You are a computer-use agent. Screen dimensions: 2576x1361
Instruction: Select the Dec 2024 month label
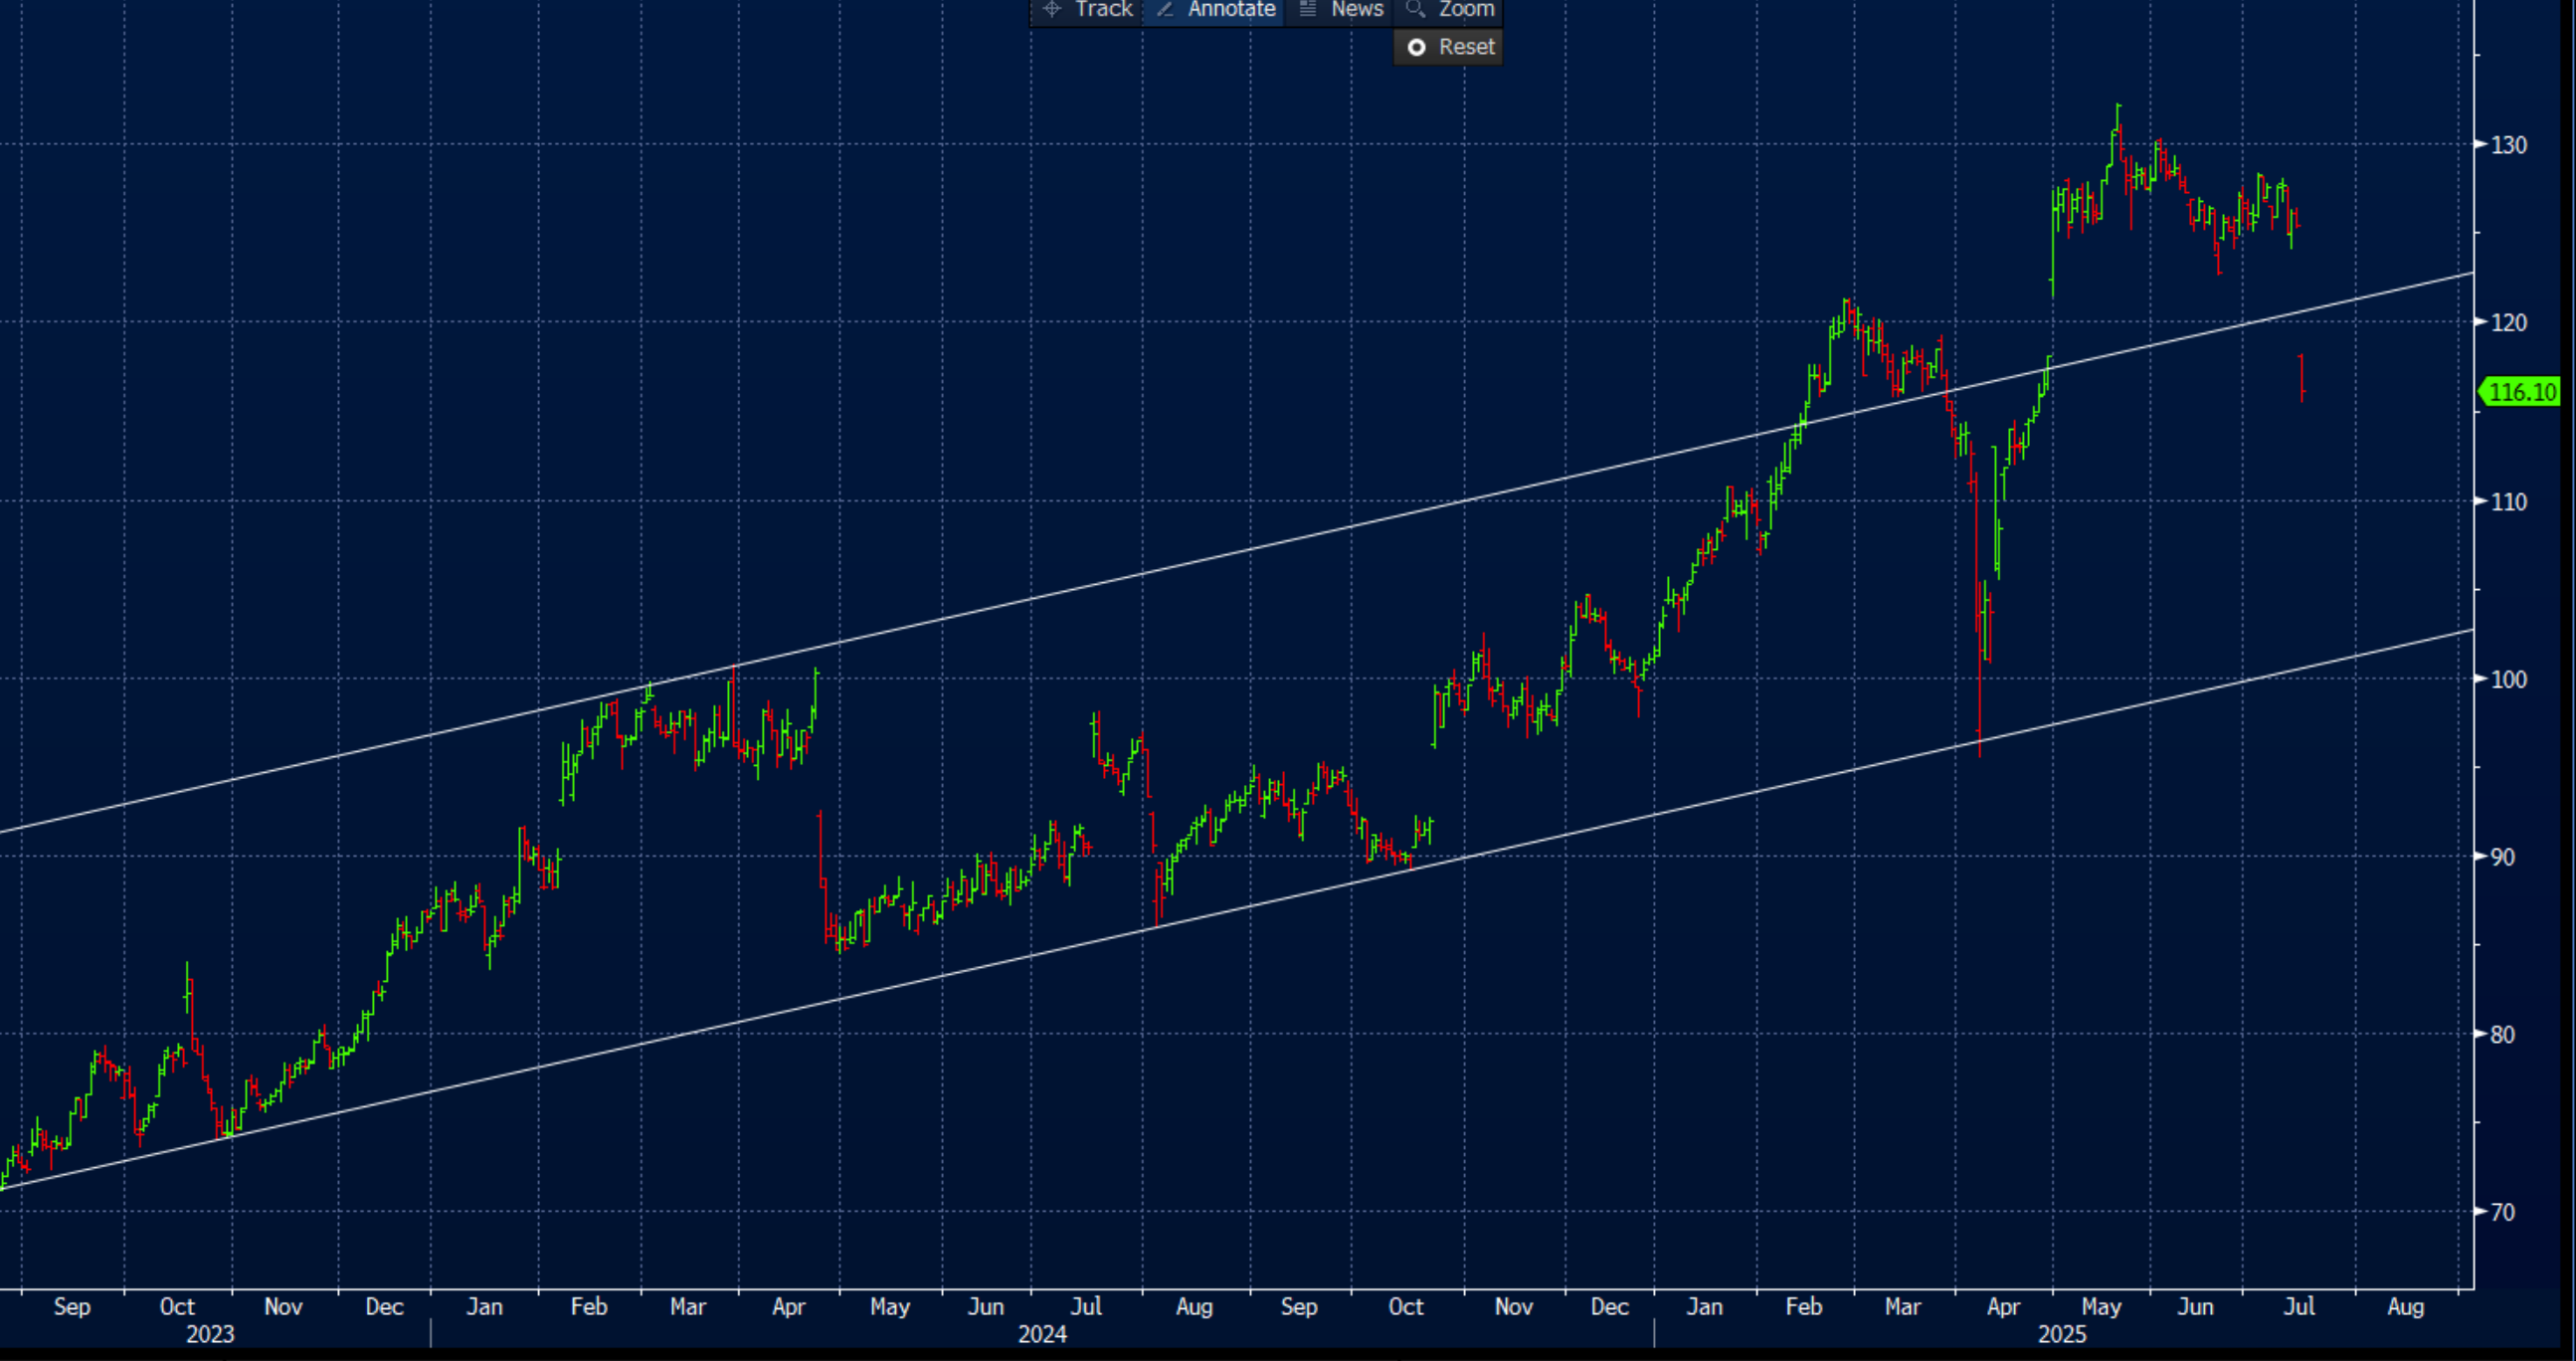(x=1610, y=1306)
